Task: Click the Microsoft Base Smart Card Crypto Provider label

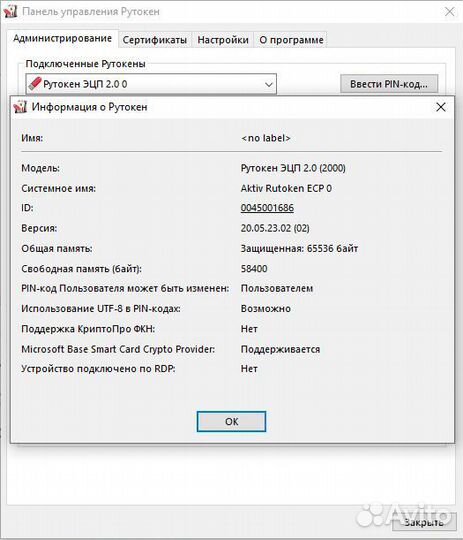Action: [118, 349]
